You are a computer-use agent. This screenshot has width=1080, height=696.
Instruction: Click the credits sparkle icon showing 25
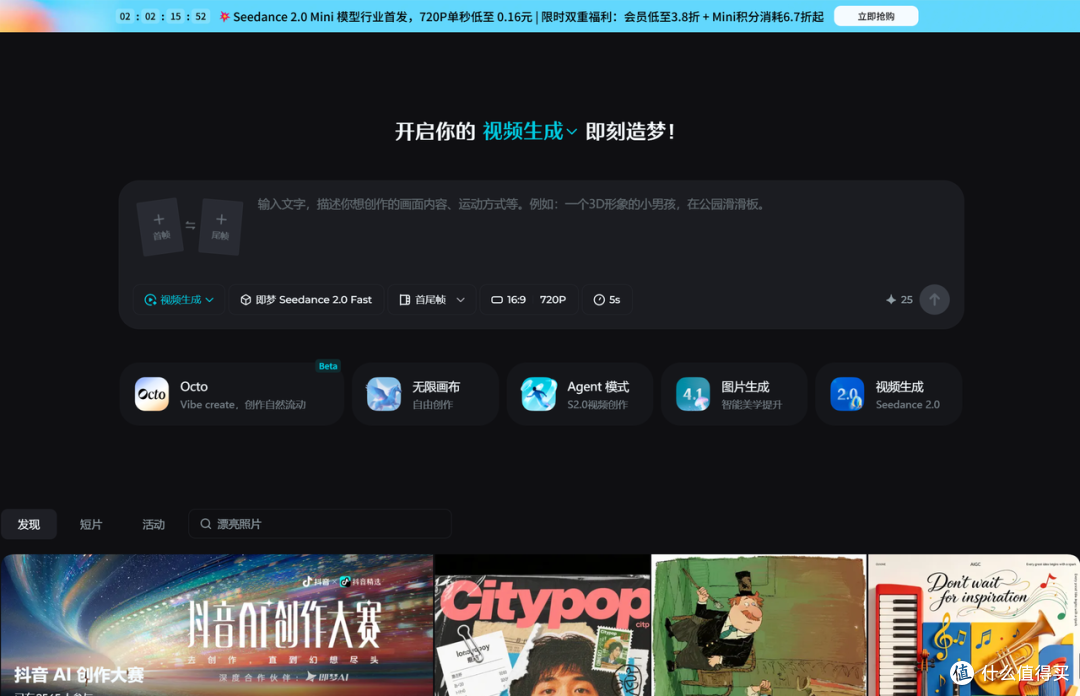[x=891, y=300]
